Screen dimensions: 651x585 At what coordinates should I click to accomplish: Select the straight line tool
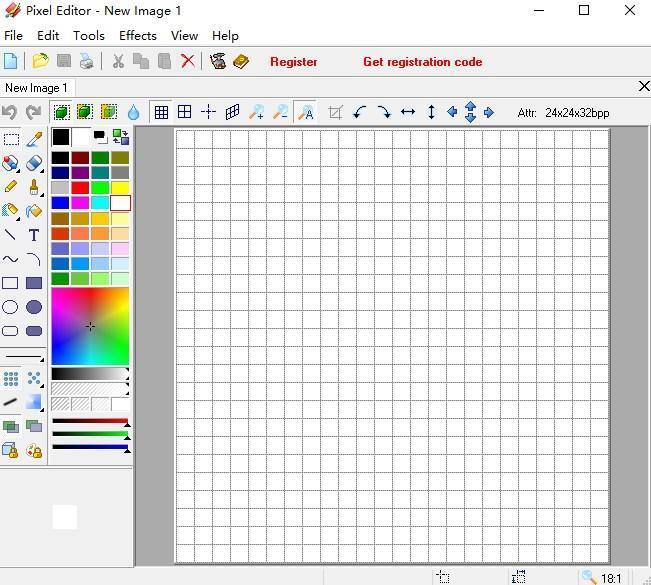click(10, 235)
